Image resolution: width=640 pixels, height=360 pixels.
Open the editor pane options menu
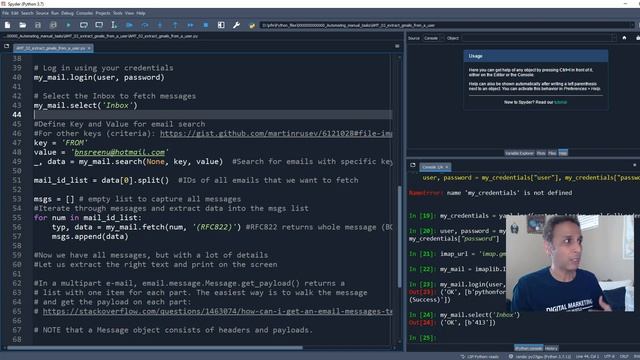397,47
